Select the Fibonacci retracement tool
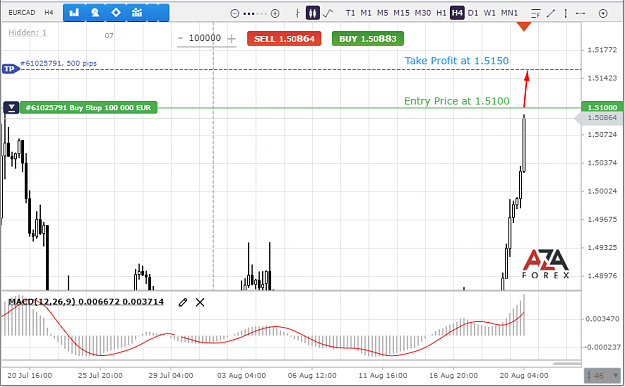 pyautogui.click(x=536, y=13)
